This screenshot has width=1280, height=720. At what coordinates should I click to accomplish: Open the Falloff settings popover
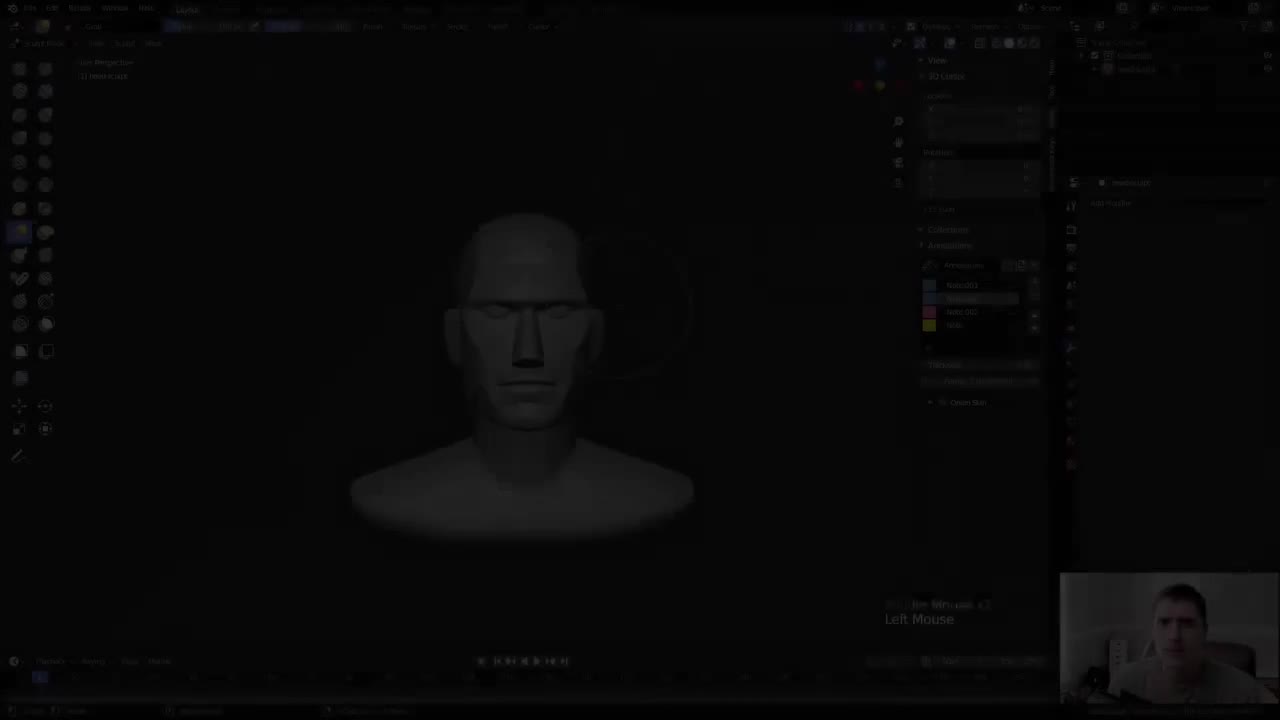497,26
